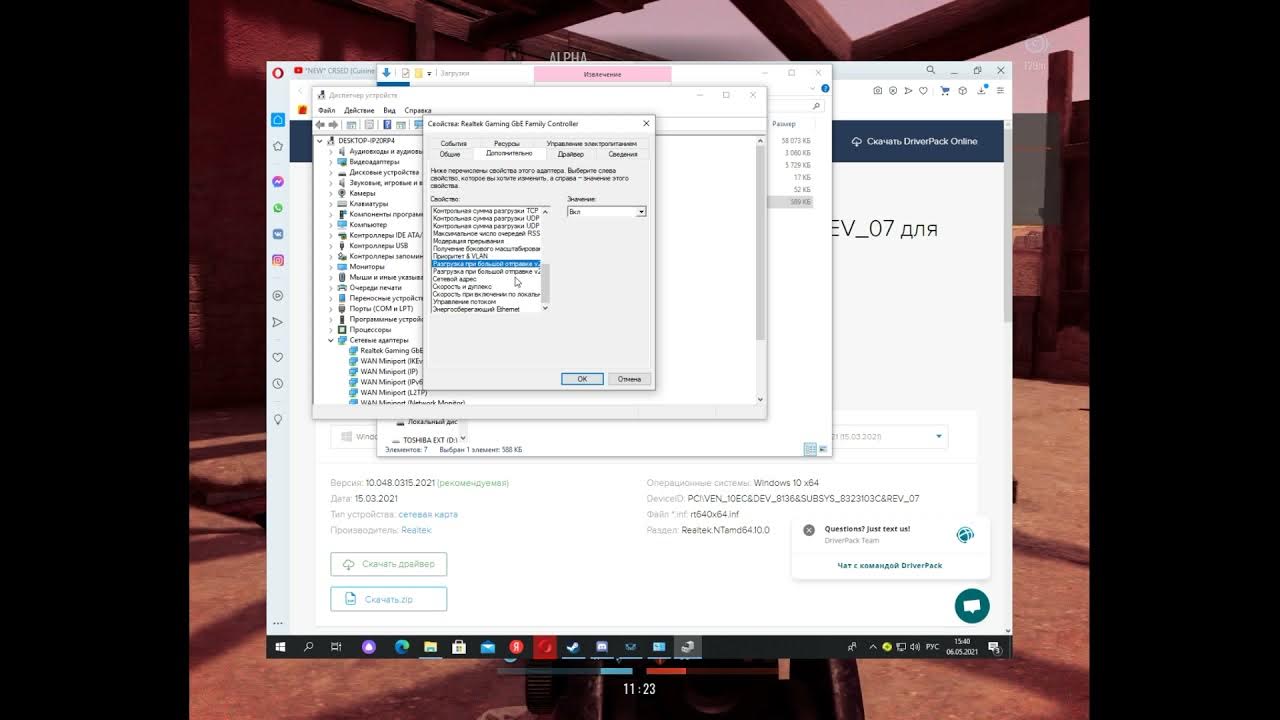Click сетевая карта link
The width and height of the screenshot is (1280, 720).
pos(428,514)
